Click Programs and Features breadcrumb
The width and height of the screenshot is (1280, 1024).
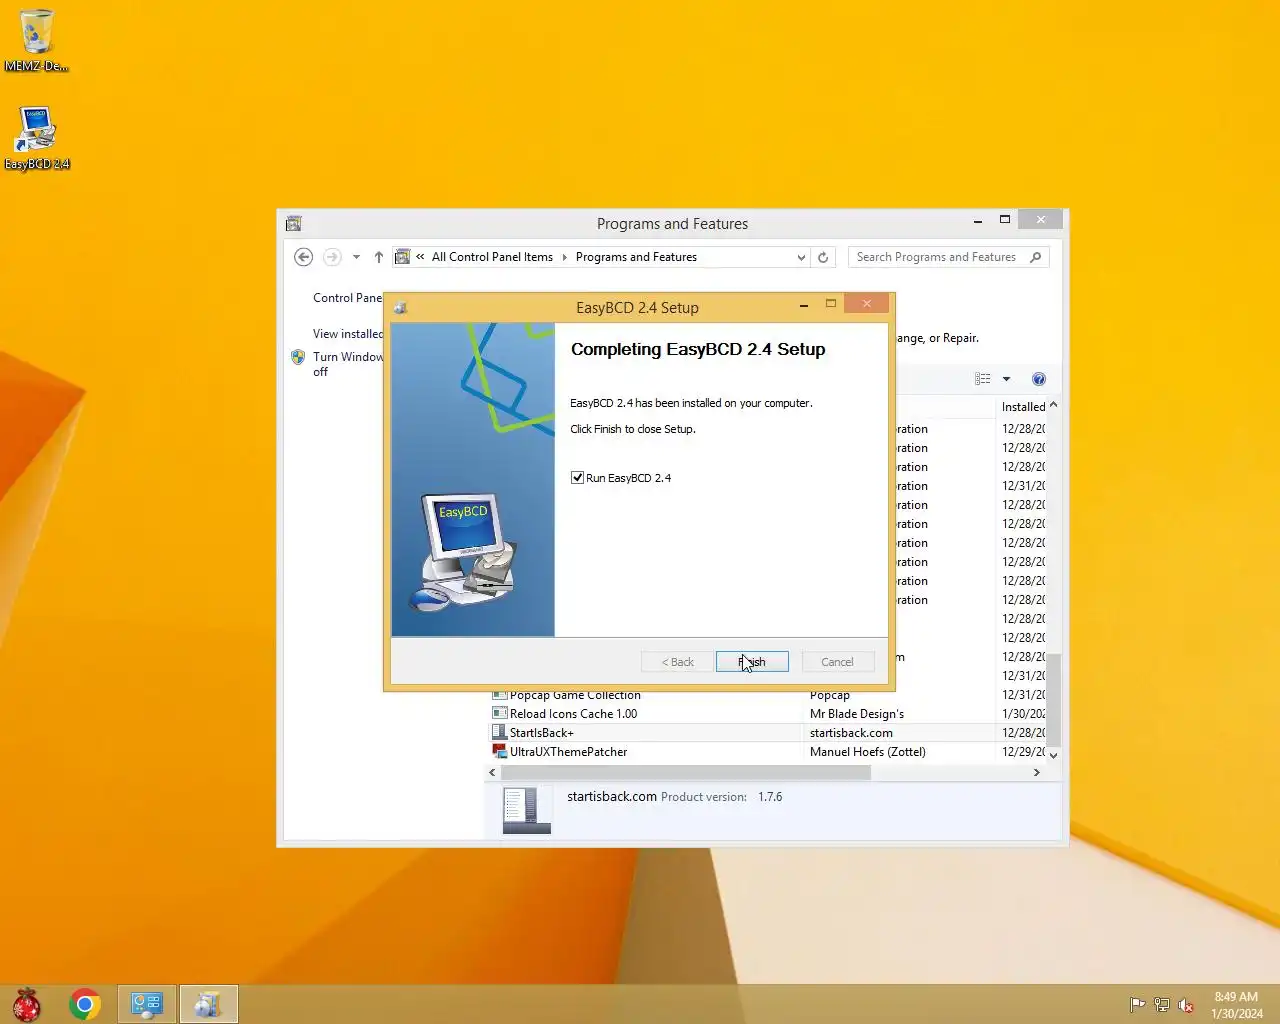click(636, 257)
